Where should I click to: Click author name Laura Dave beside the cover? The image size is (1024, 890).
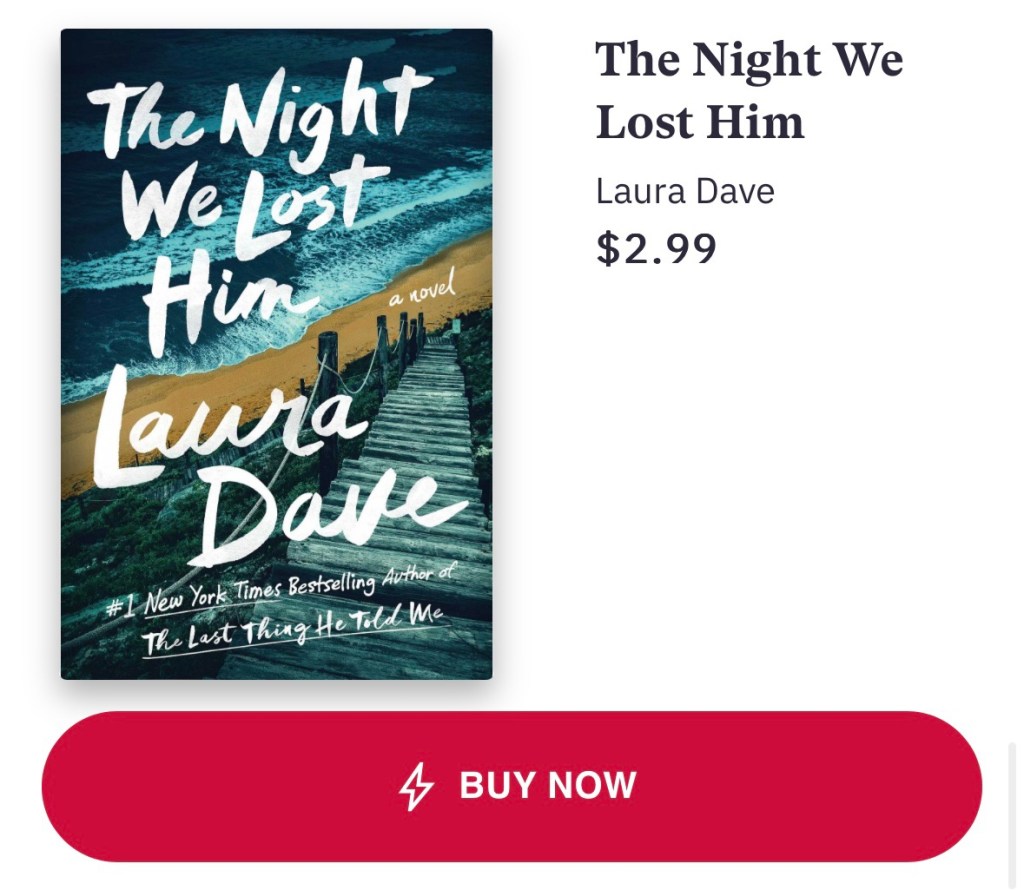click(x=685, y=191)
